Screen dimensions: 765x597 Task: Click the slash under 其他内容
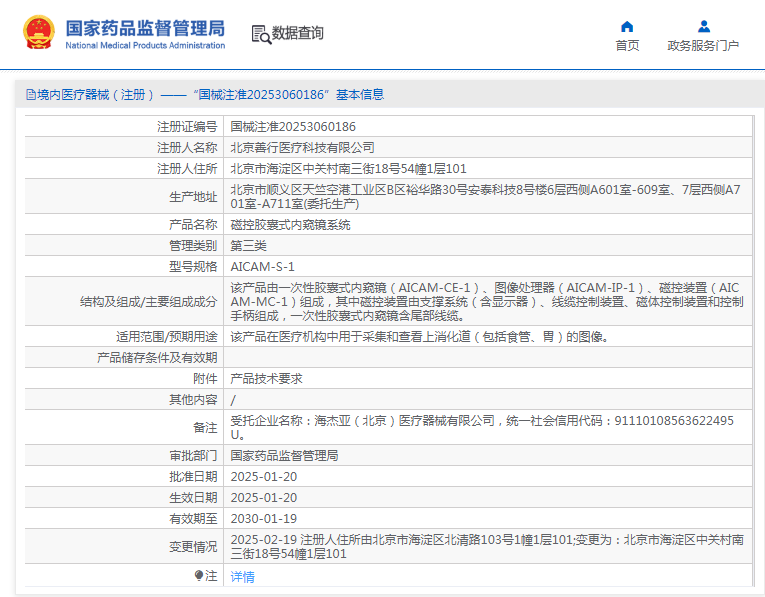233,400
